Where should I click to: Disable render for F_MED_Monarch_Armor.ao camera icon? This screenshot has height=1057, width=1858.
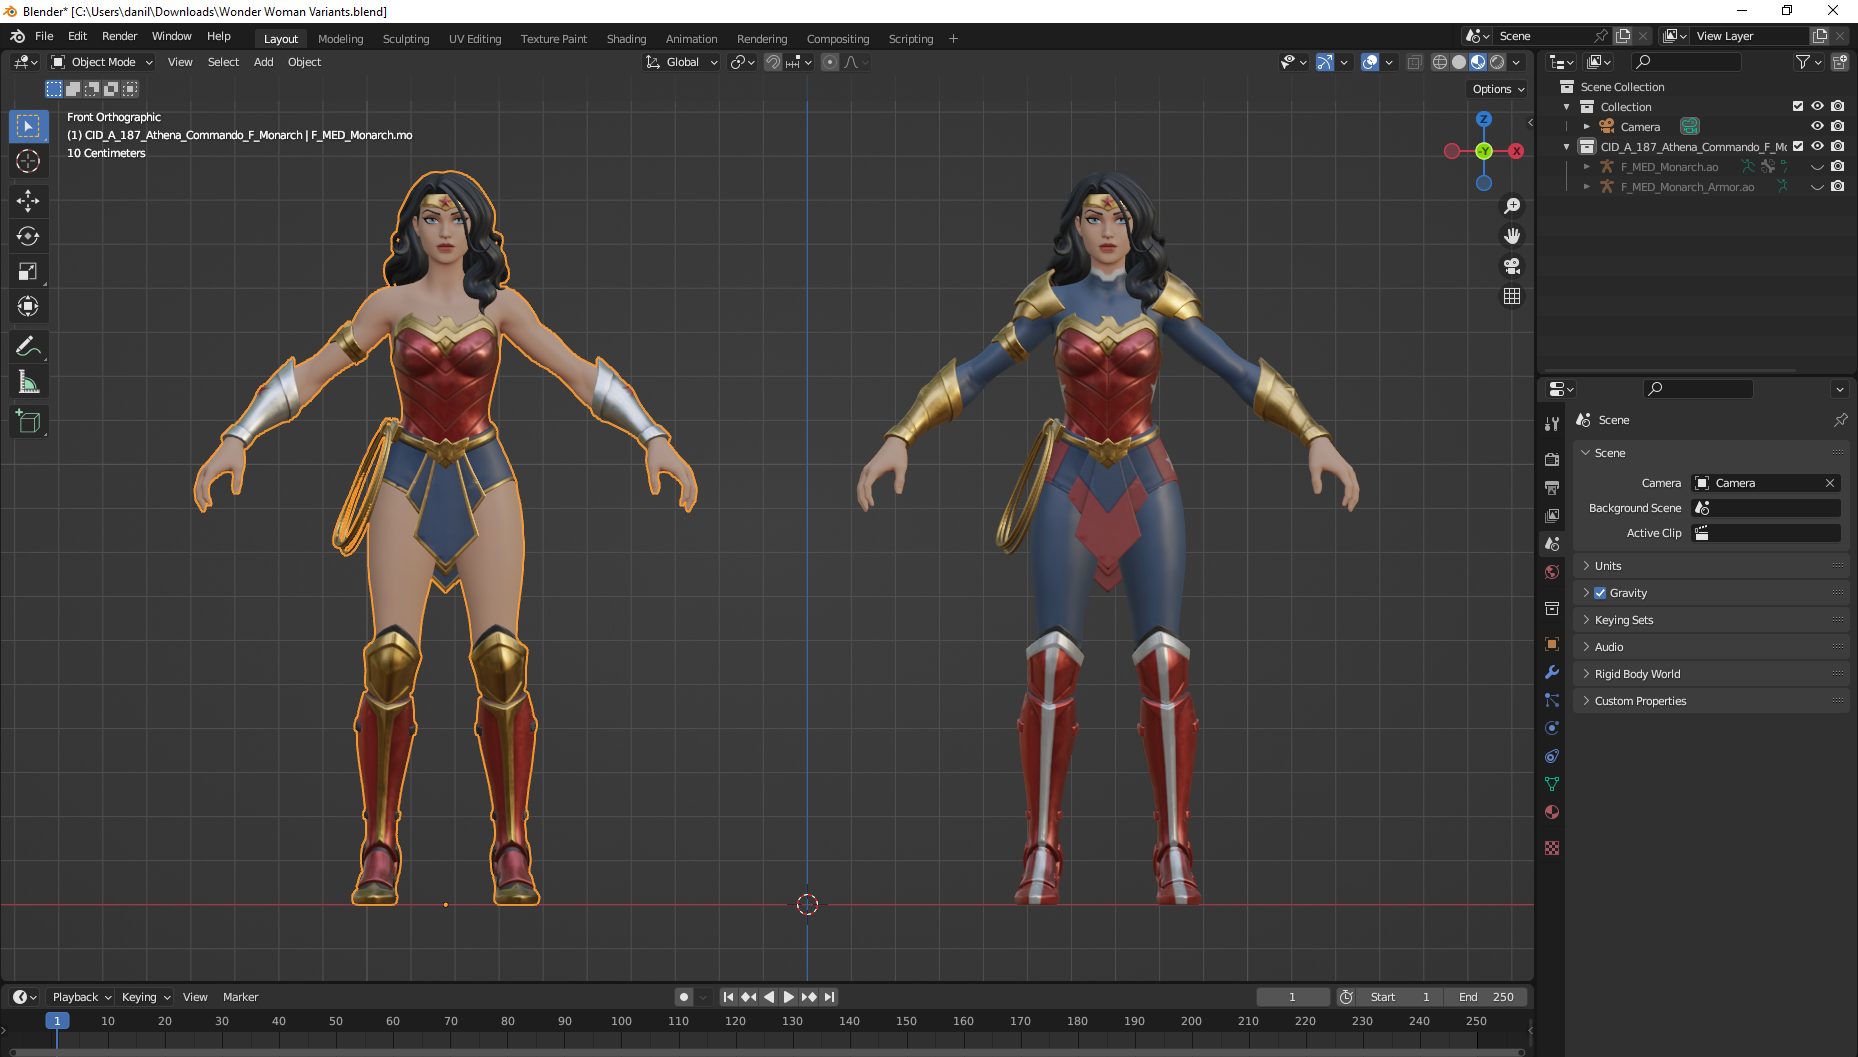tap(1838, 186)
